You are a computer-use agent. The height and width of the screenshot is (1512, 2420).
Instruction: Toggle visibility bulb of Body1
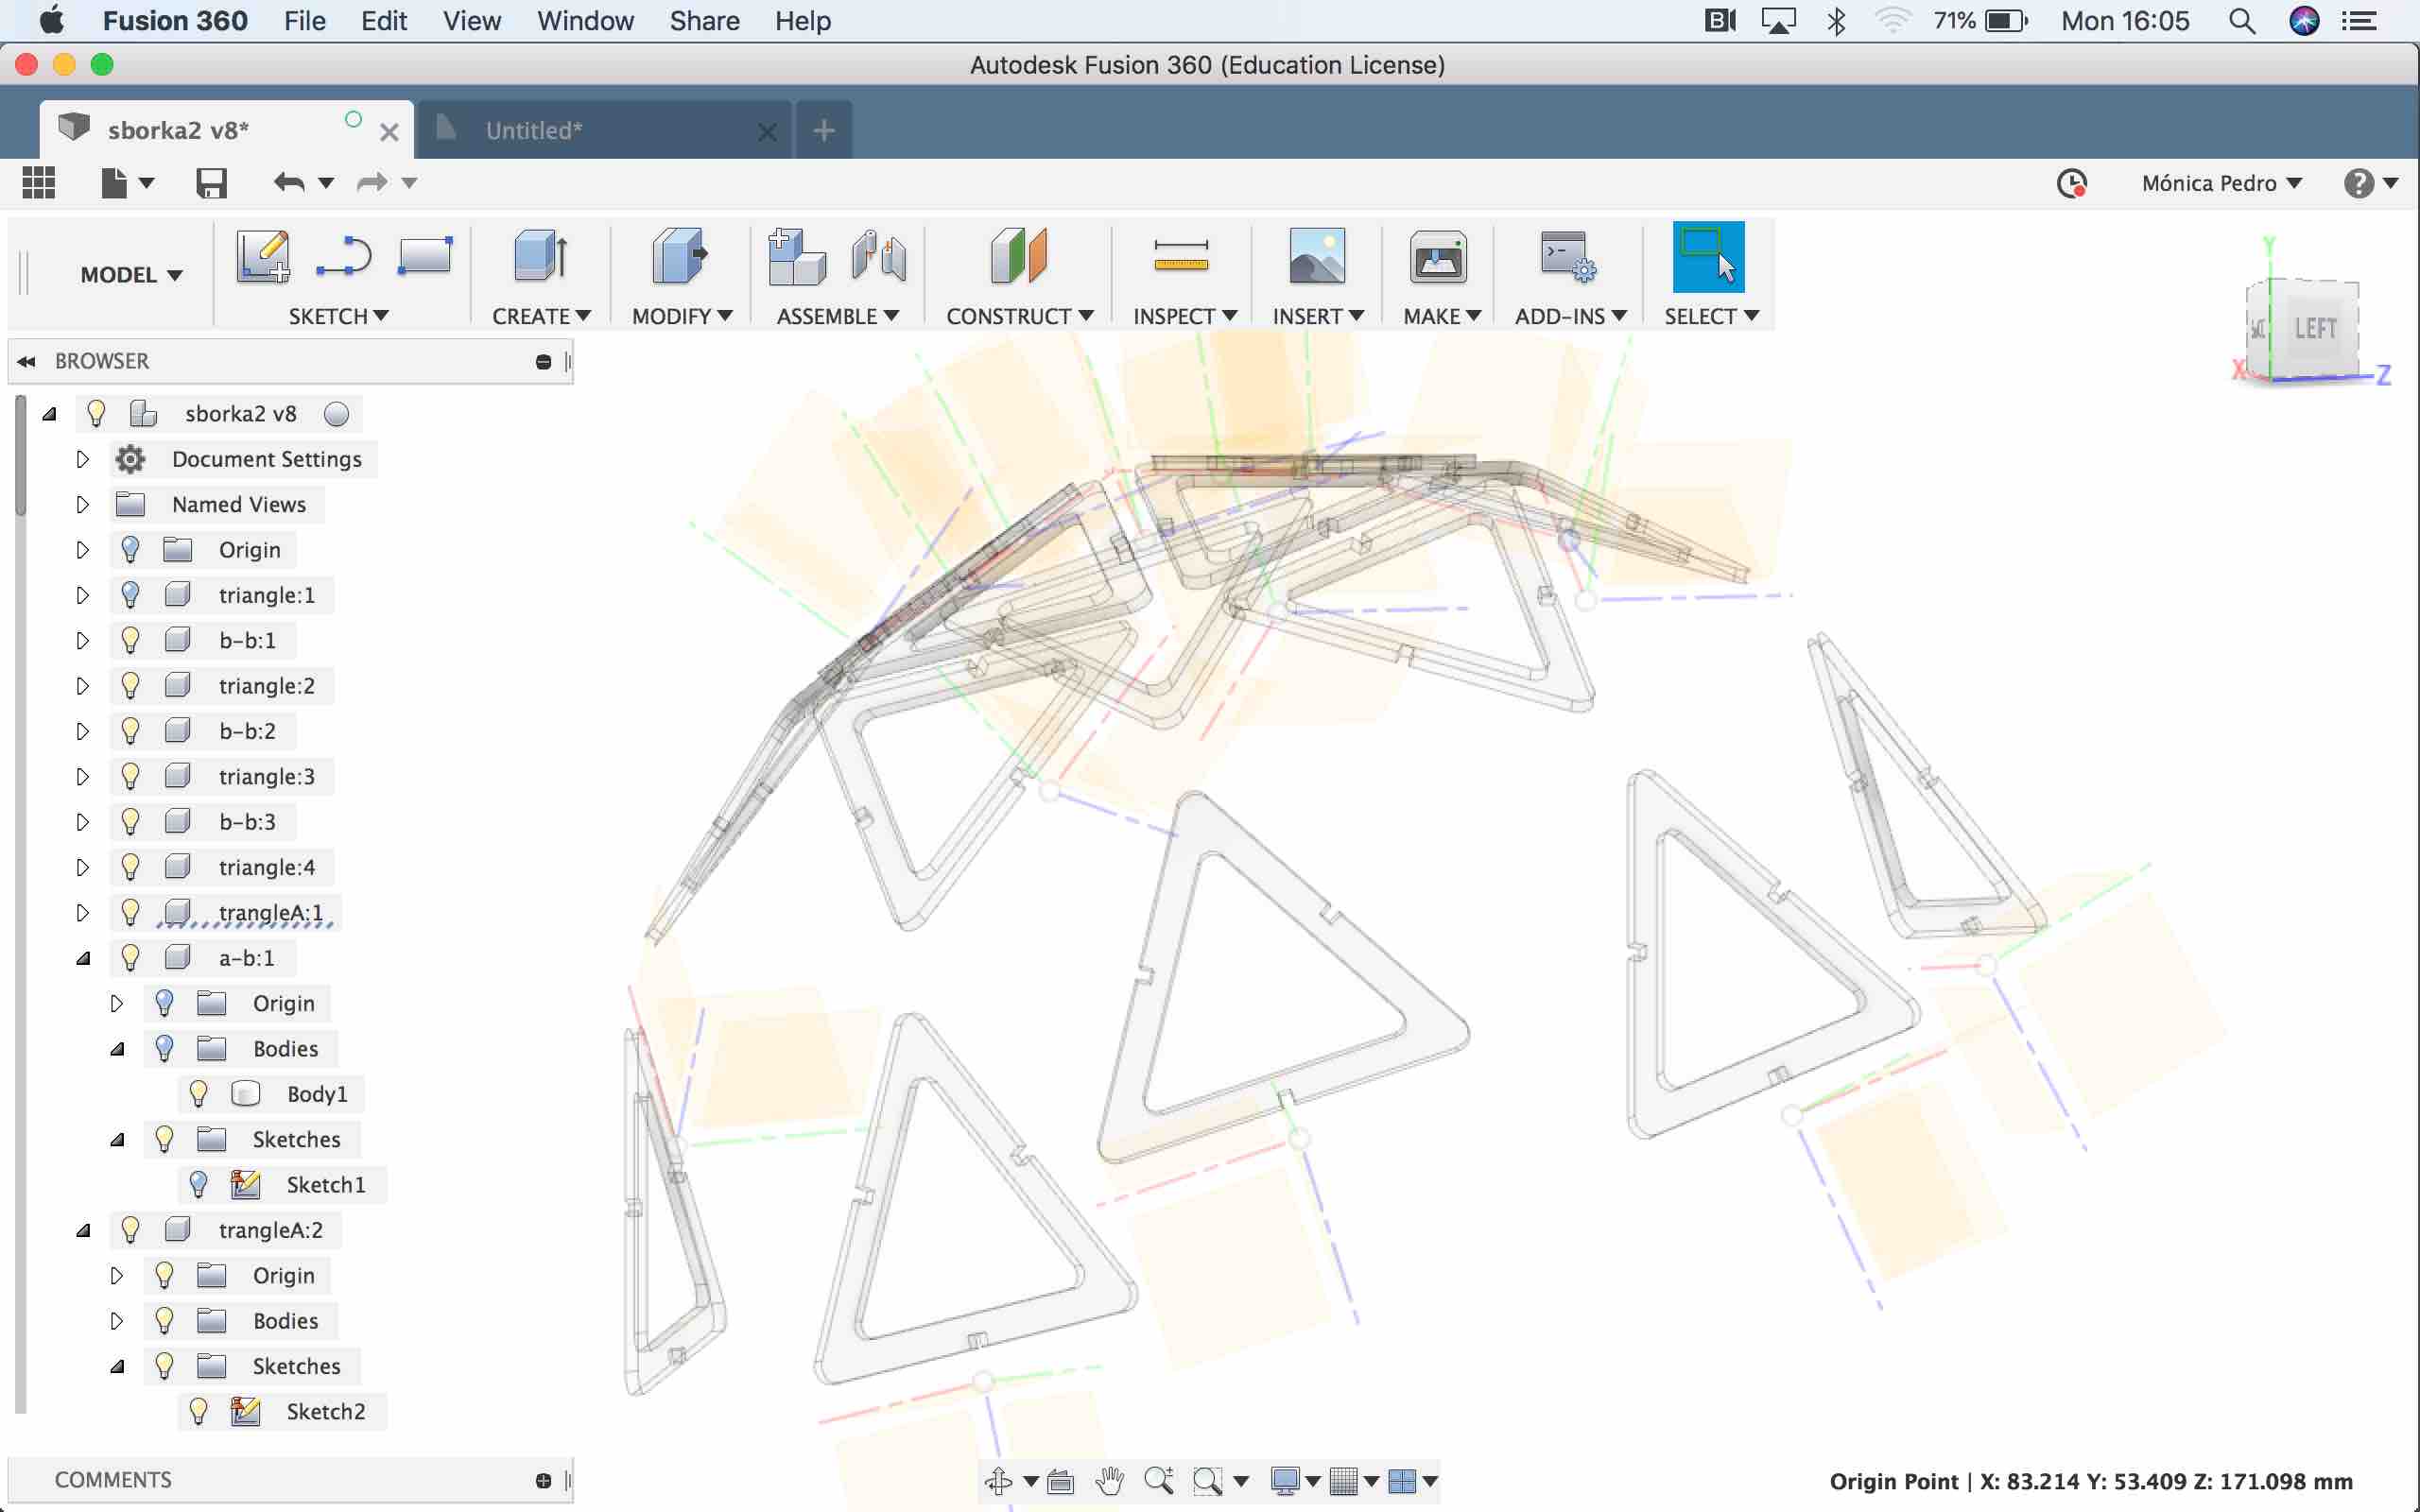[x=198, y=1094]
